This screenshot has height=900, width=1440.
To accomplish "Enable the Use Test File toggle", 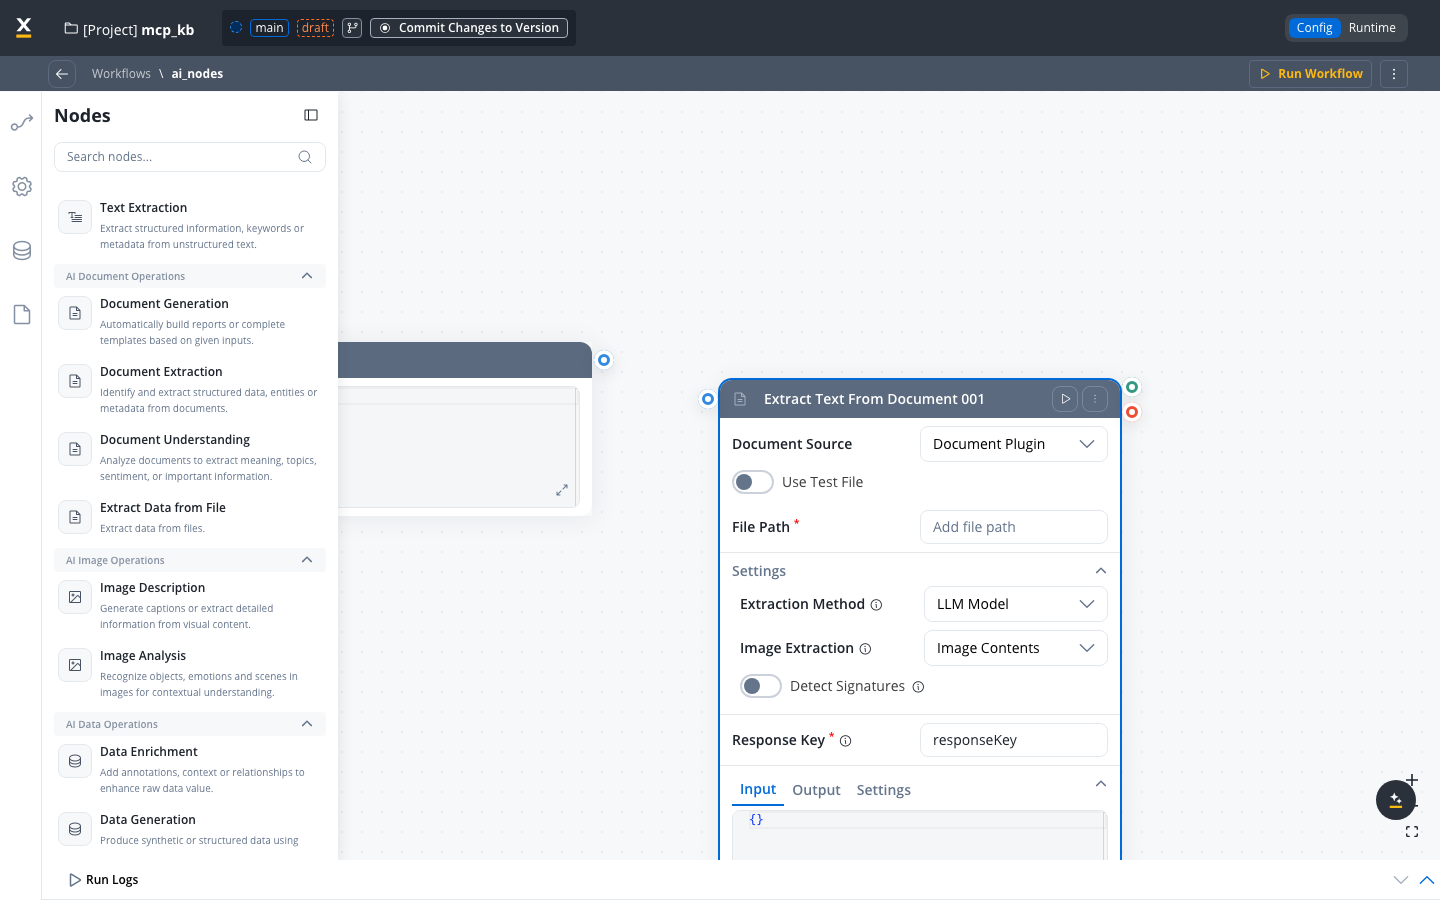I will pyautogui.click(x=753, y=482).
